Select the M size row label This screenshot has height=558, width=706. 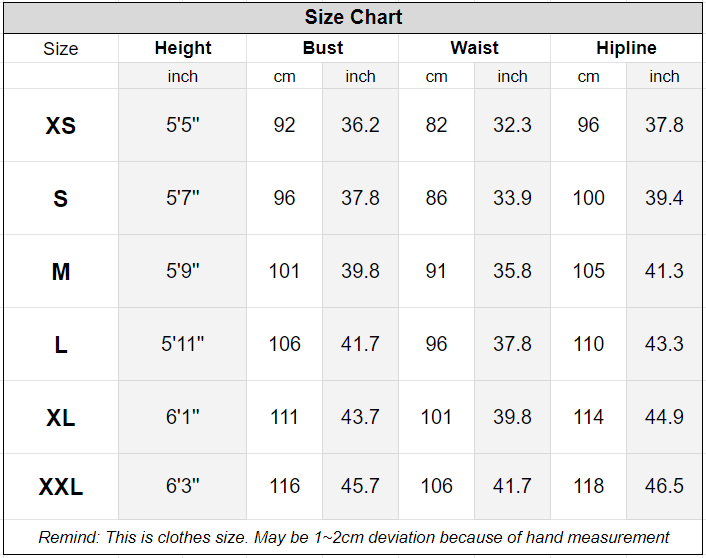click(x=61, y=271)
